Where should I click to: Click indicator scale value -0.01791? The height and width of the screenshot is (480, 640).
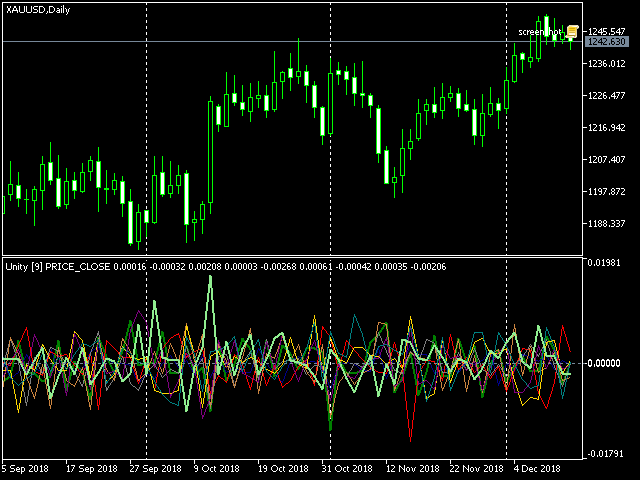(605, 454)
